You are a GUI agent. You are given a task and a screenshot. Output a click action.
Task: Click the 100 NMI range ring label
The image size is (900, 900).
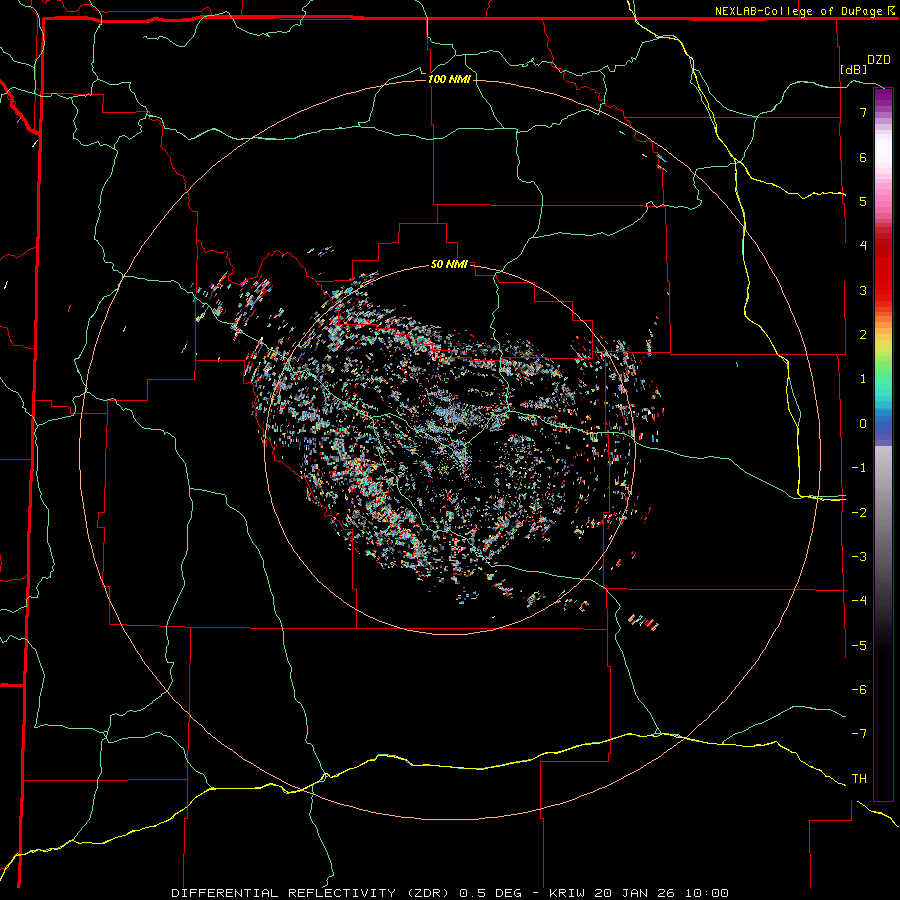(x=449, y=79)
